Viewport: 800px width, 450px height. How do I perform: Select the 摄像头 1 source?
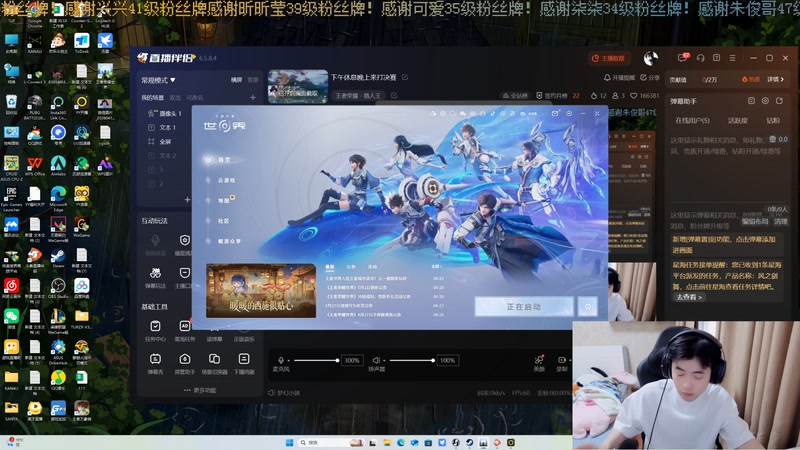click(166, 113)
